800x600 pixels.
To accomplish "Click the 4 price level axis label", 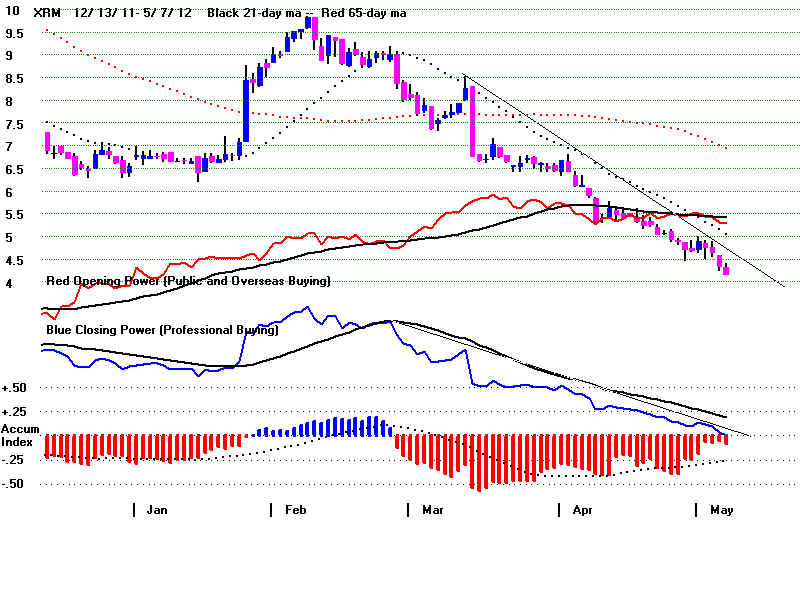I will 9,283.
